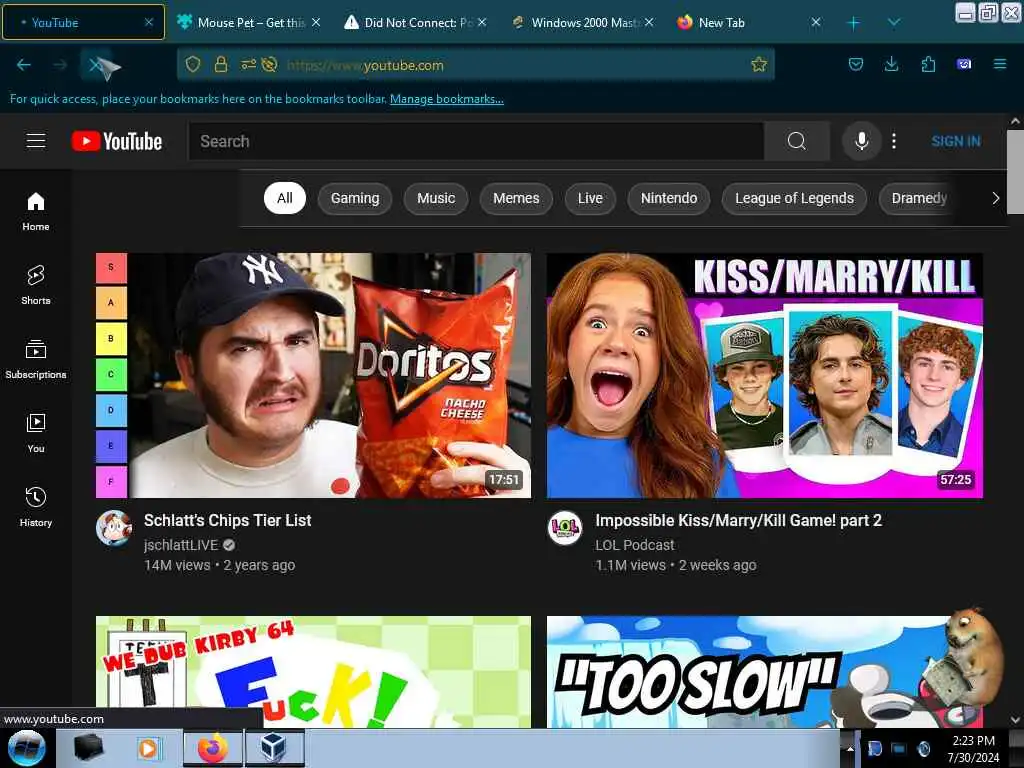Bookmark this page with star icon
This screenshot has width=1024, height=768.
758,64
